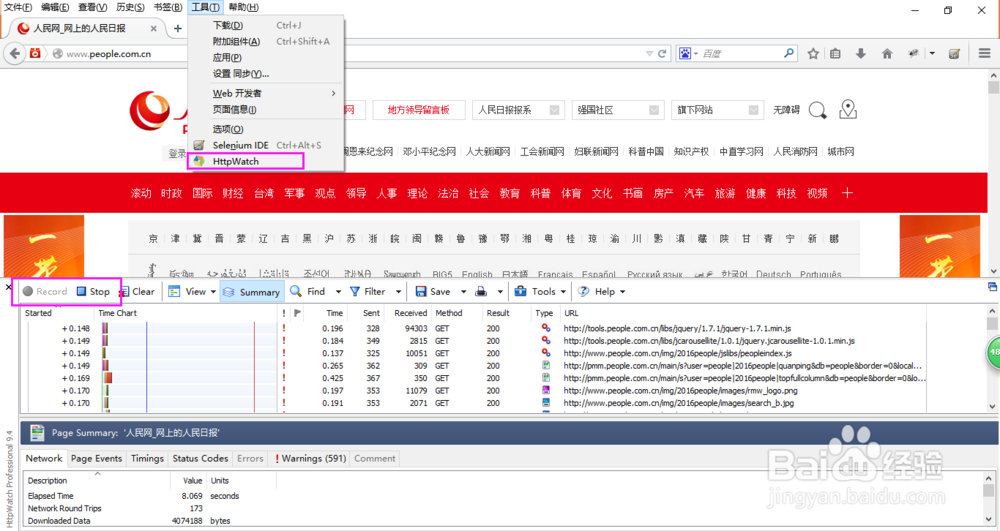The width and height of the screenshot is (1000, 531).
Task: Go to the Firefox home page icon
Action: (886, 54)
